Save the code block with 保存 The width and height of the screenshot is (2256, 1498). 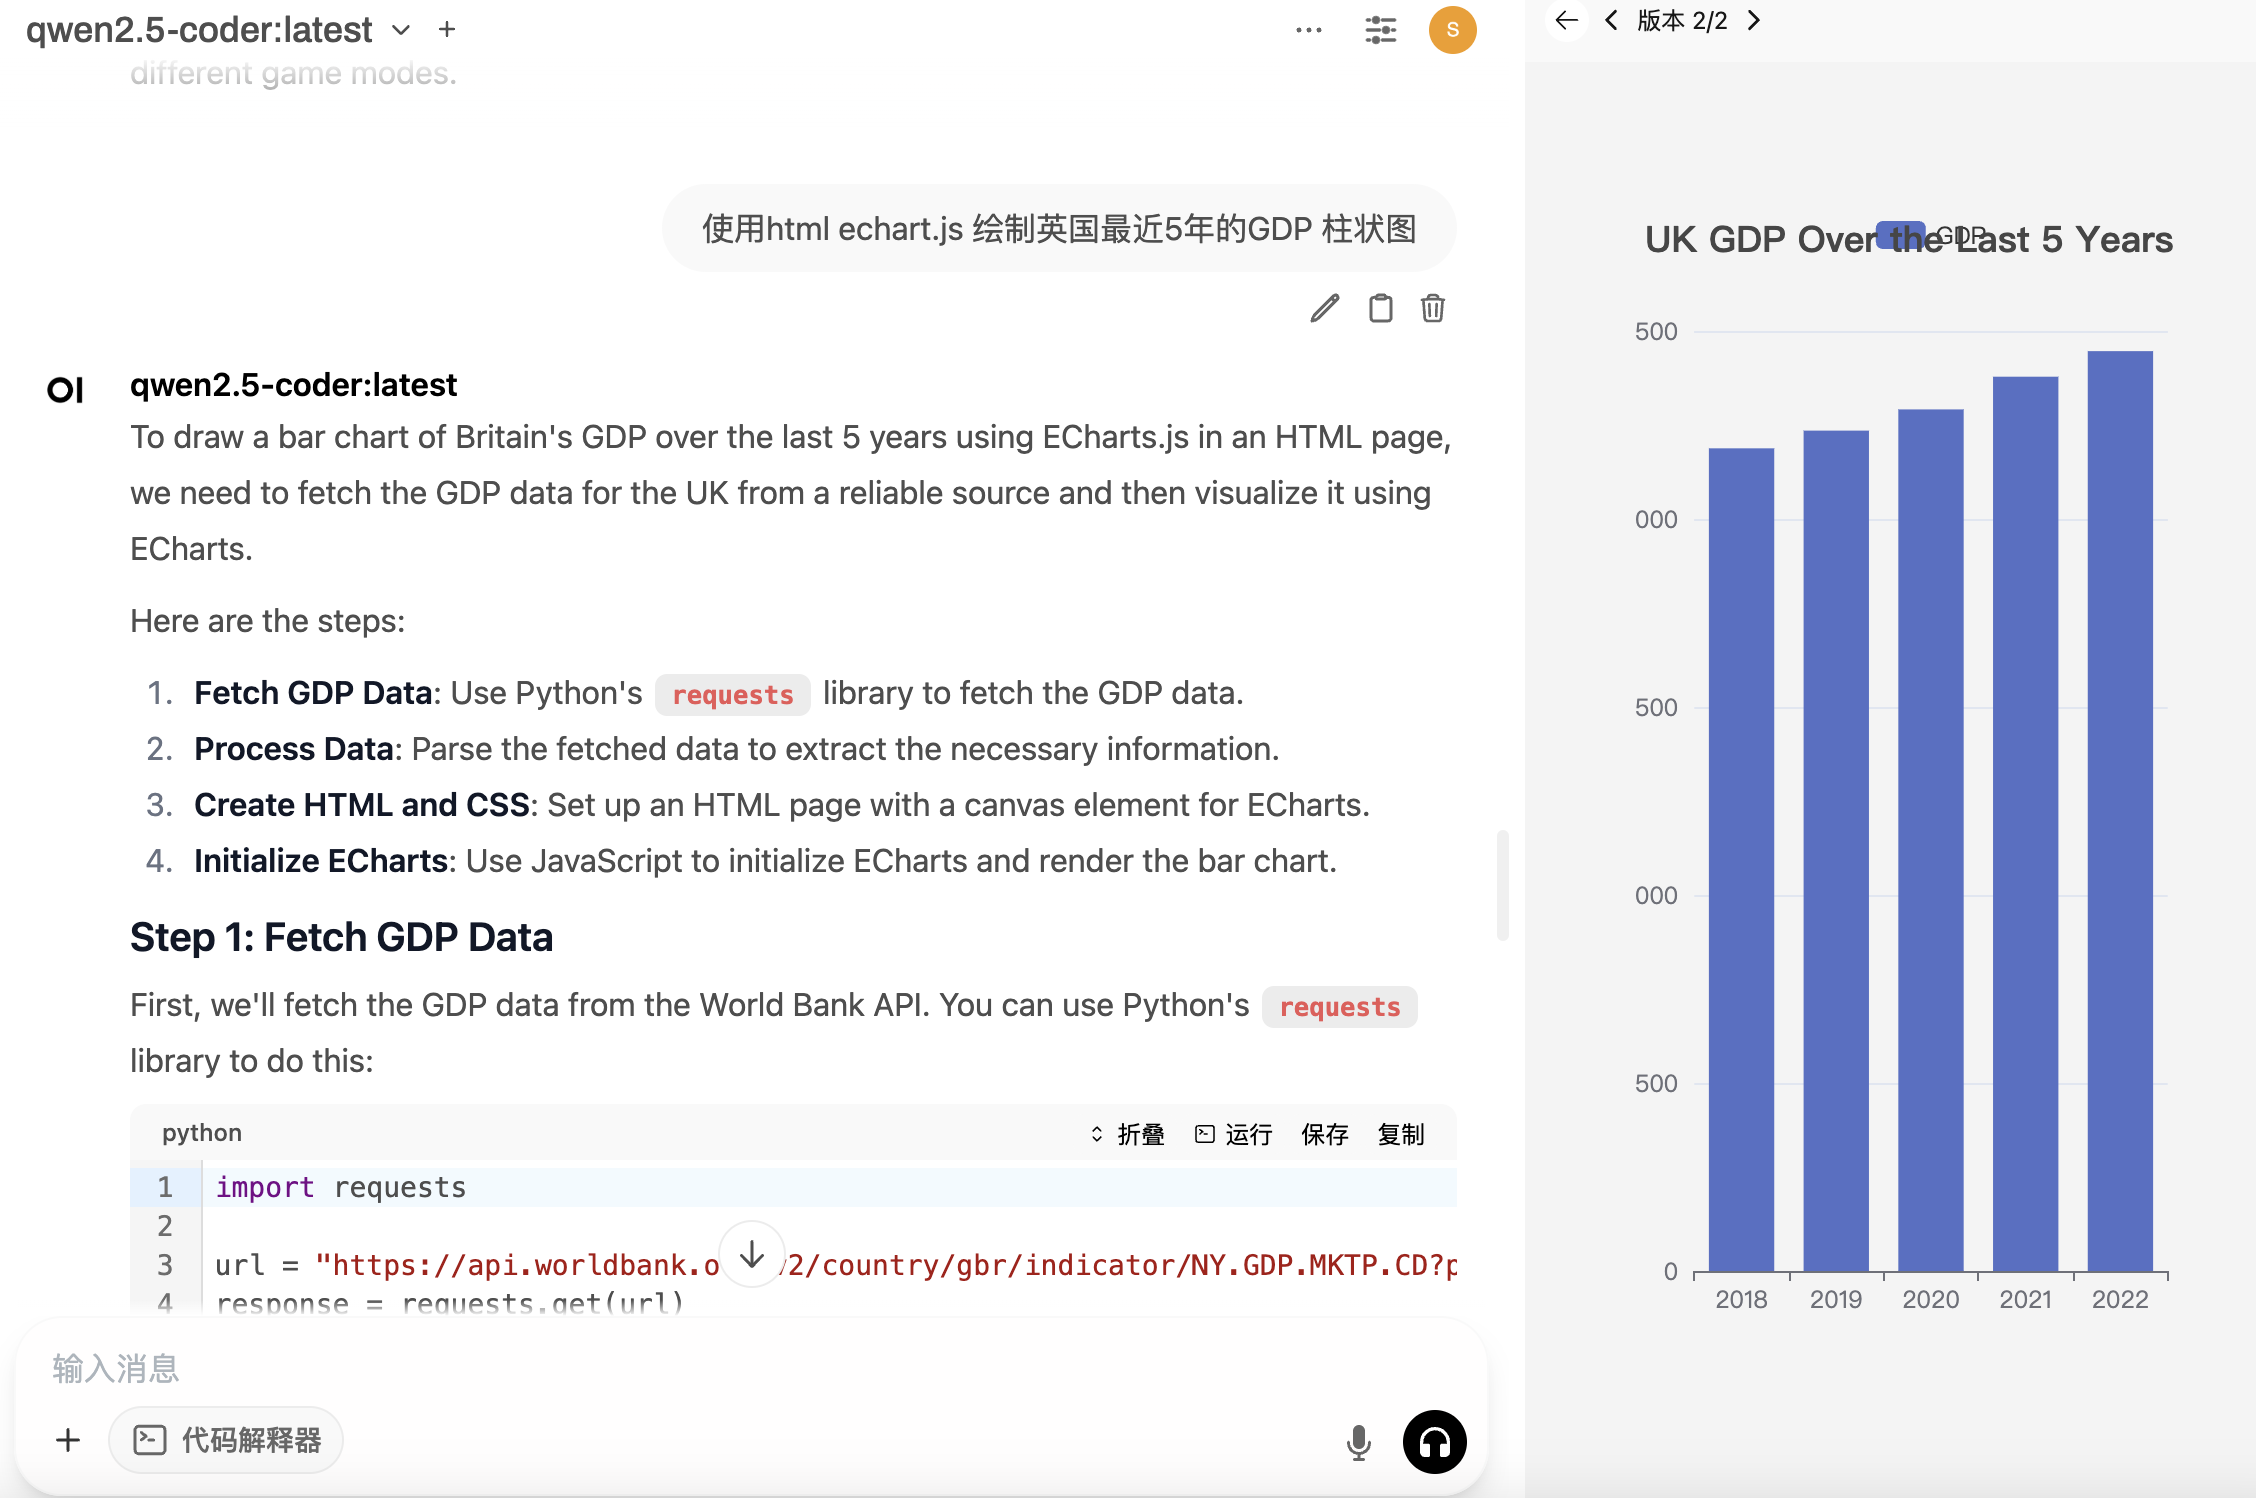click(1324, 1134)
